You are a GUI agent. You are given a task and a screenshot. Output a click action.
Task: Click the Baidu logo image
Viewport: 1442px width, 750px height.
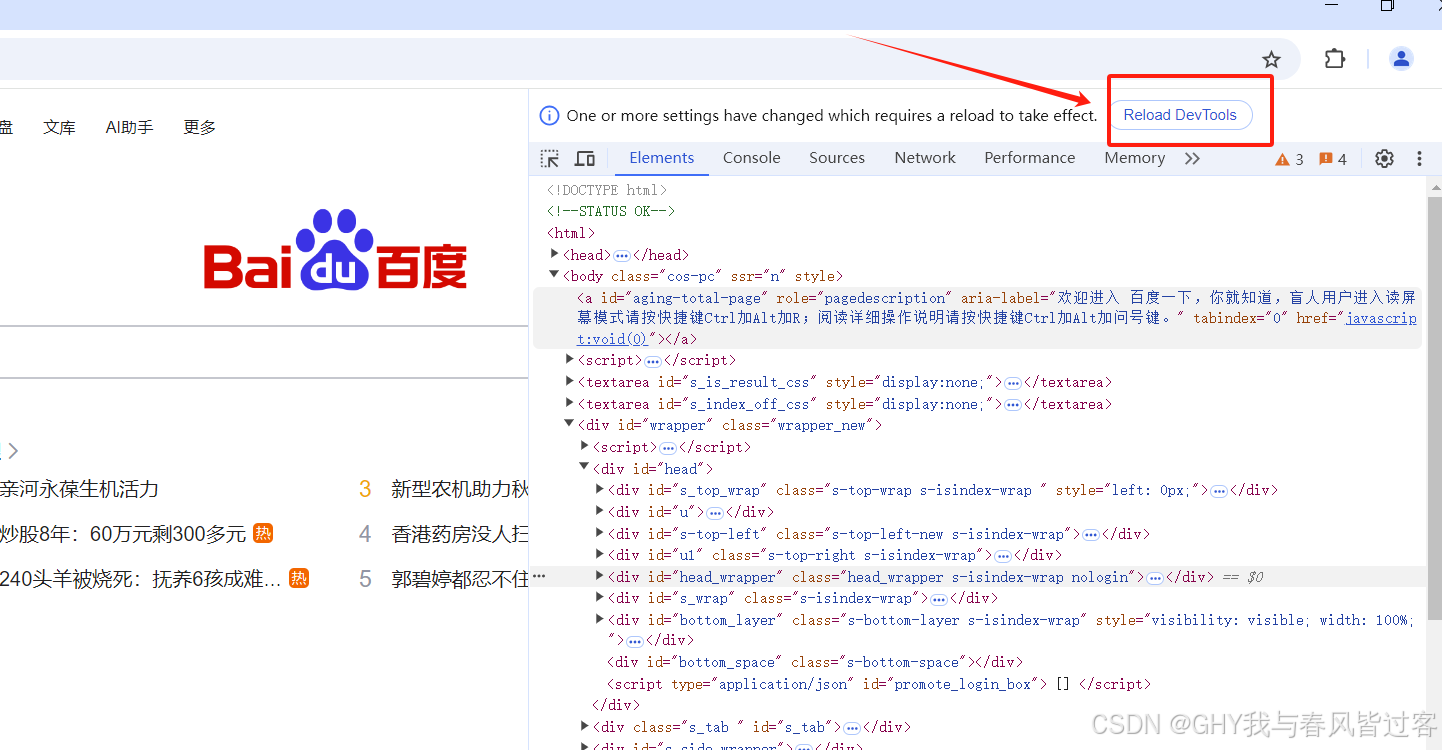pos(335,250)
